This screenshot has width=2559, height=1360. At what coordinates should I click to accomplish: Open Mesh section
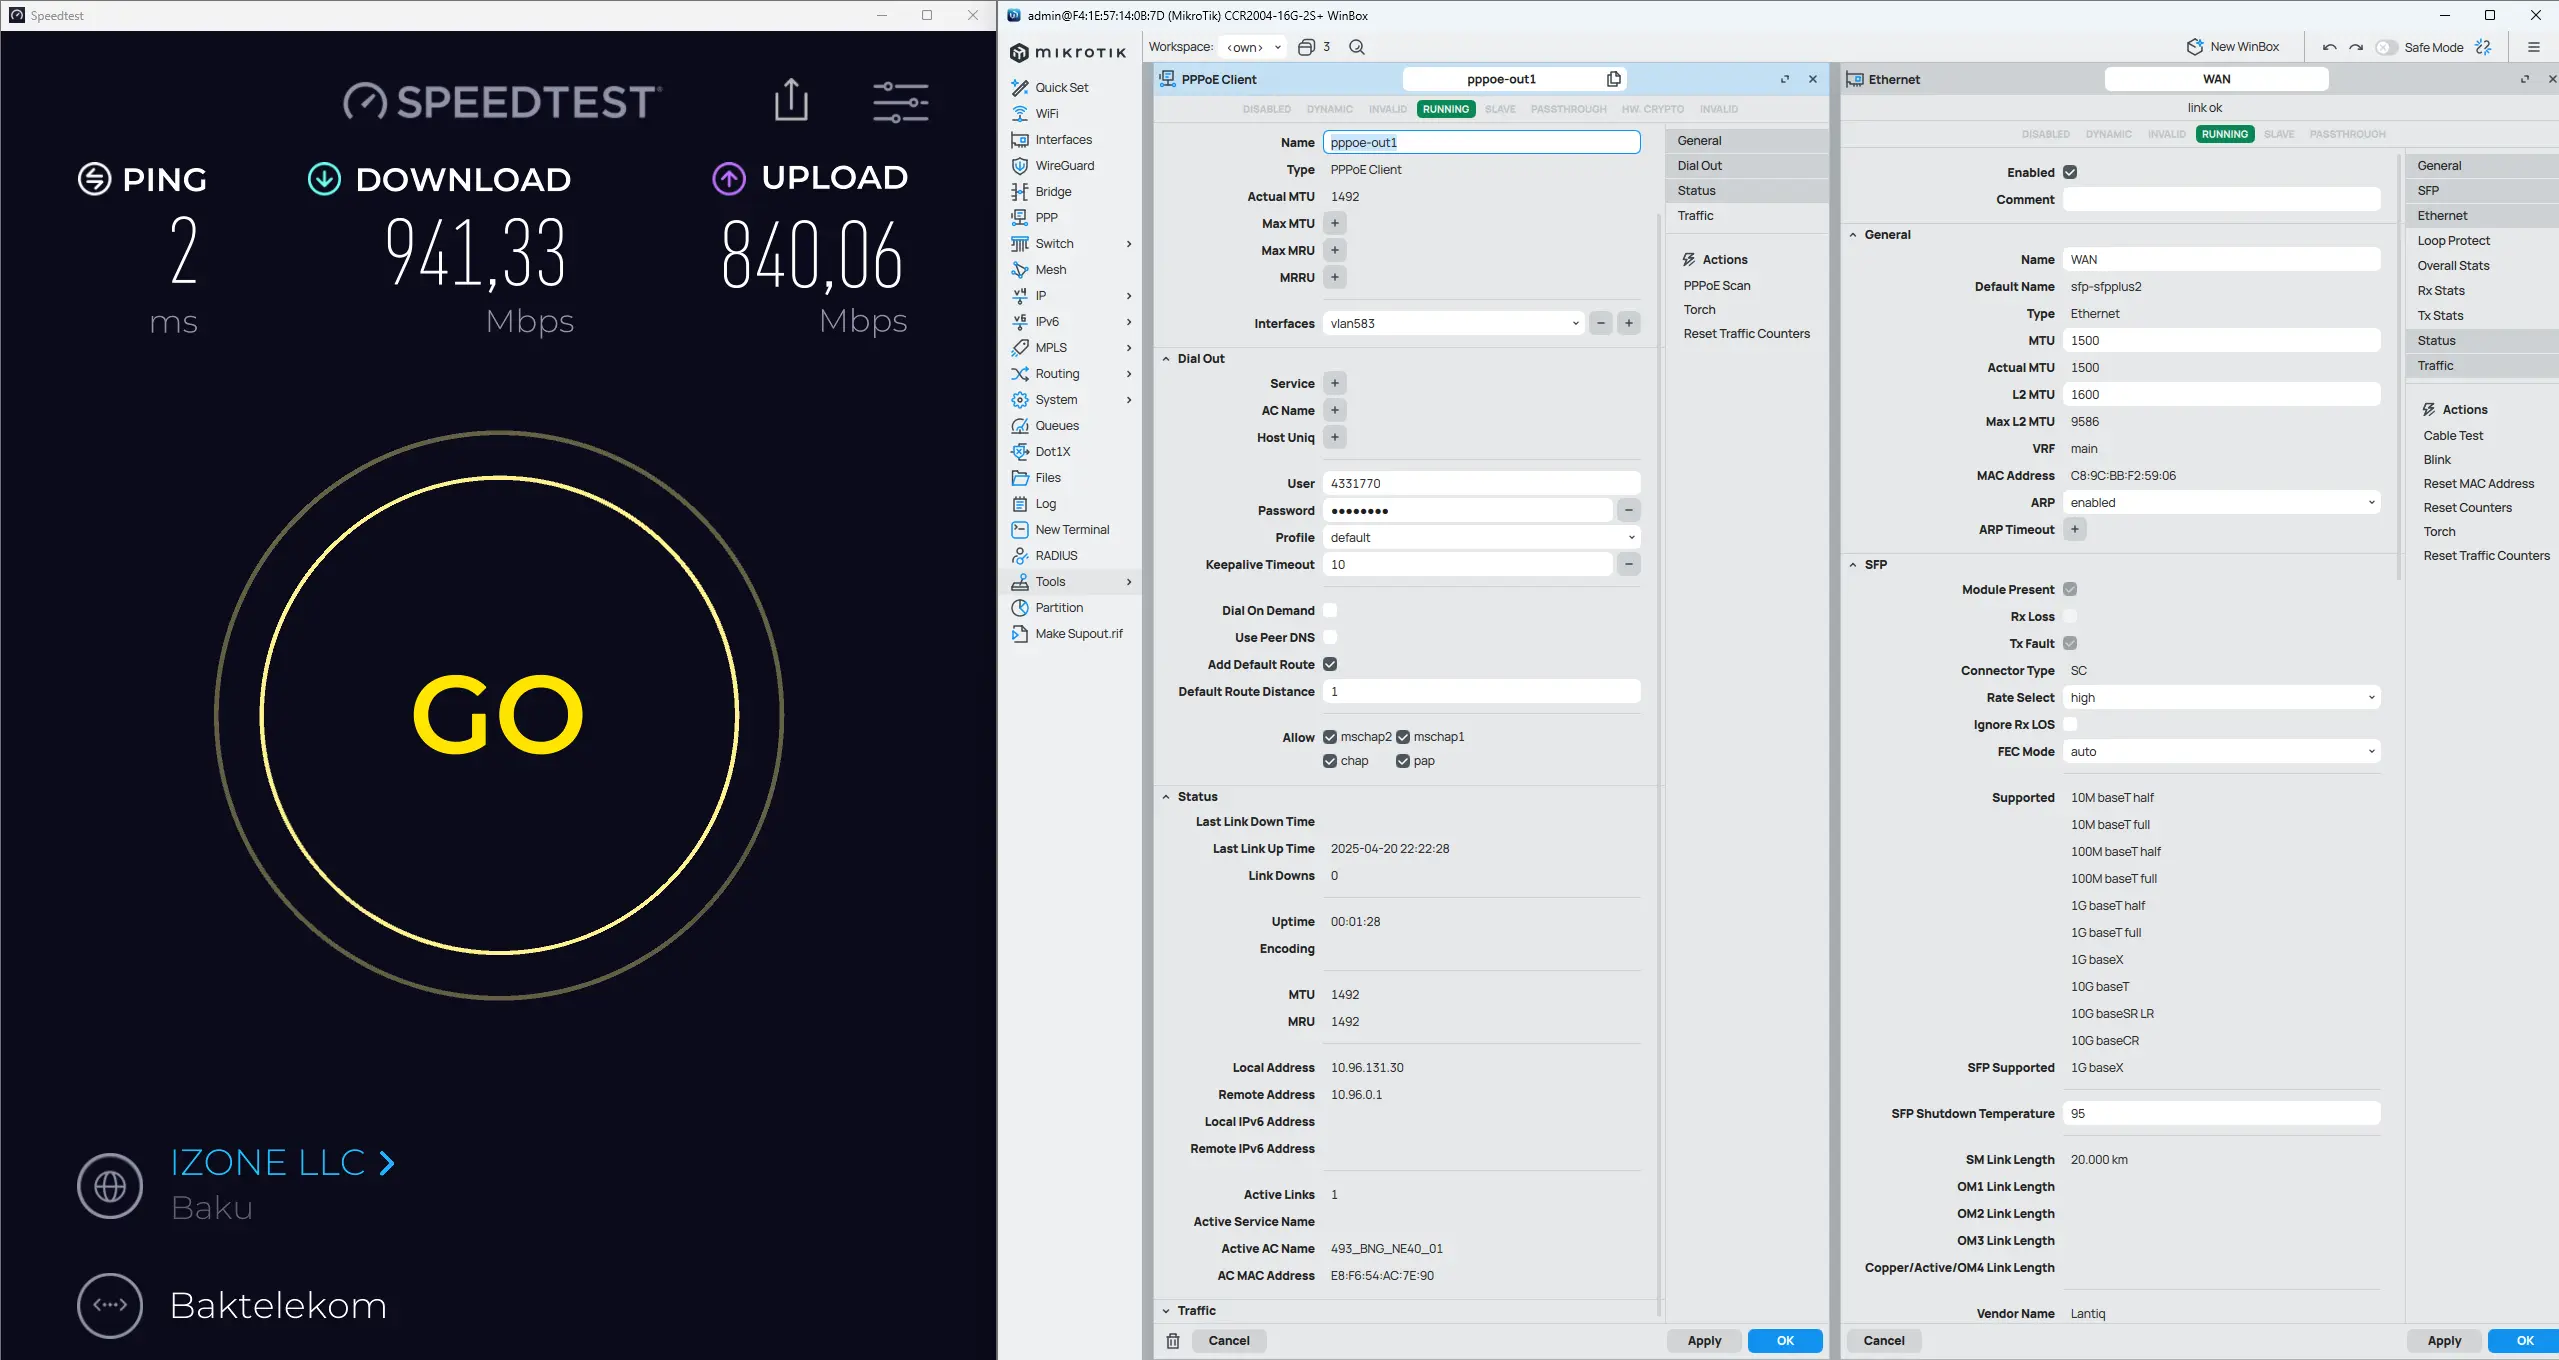tap(1050, 269)
